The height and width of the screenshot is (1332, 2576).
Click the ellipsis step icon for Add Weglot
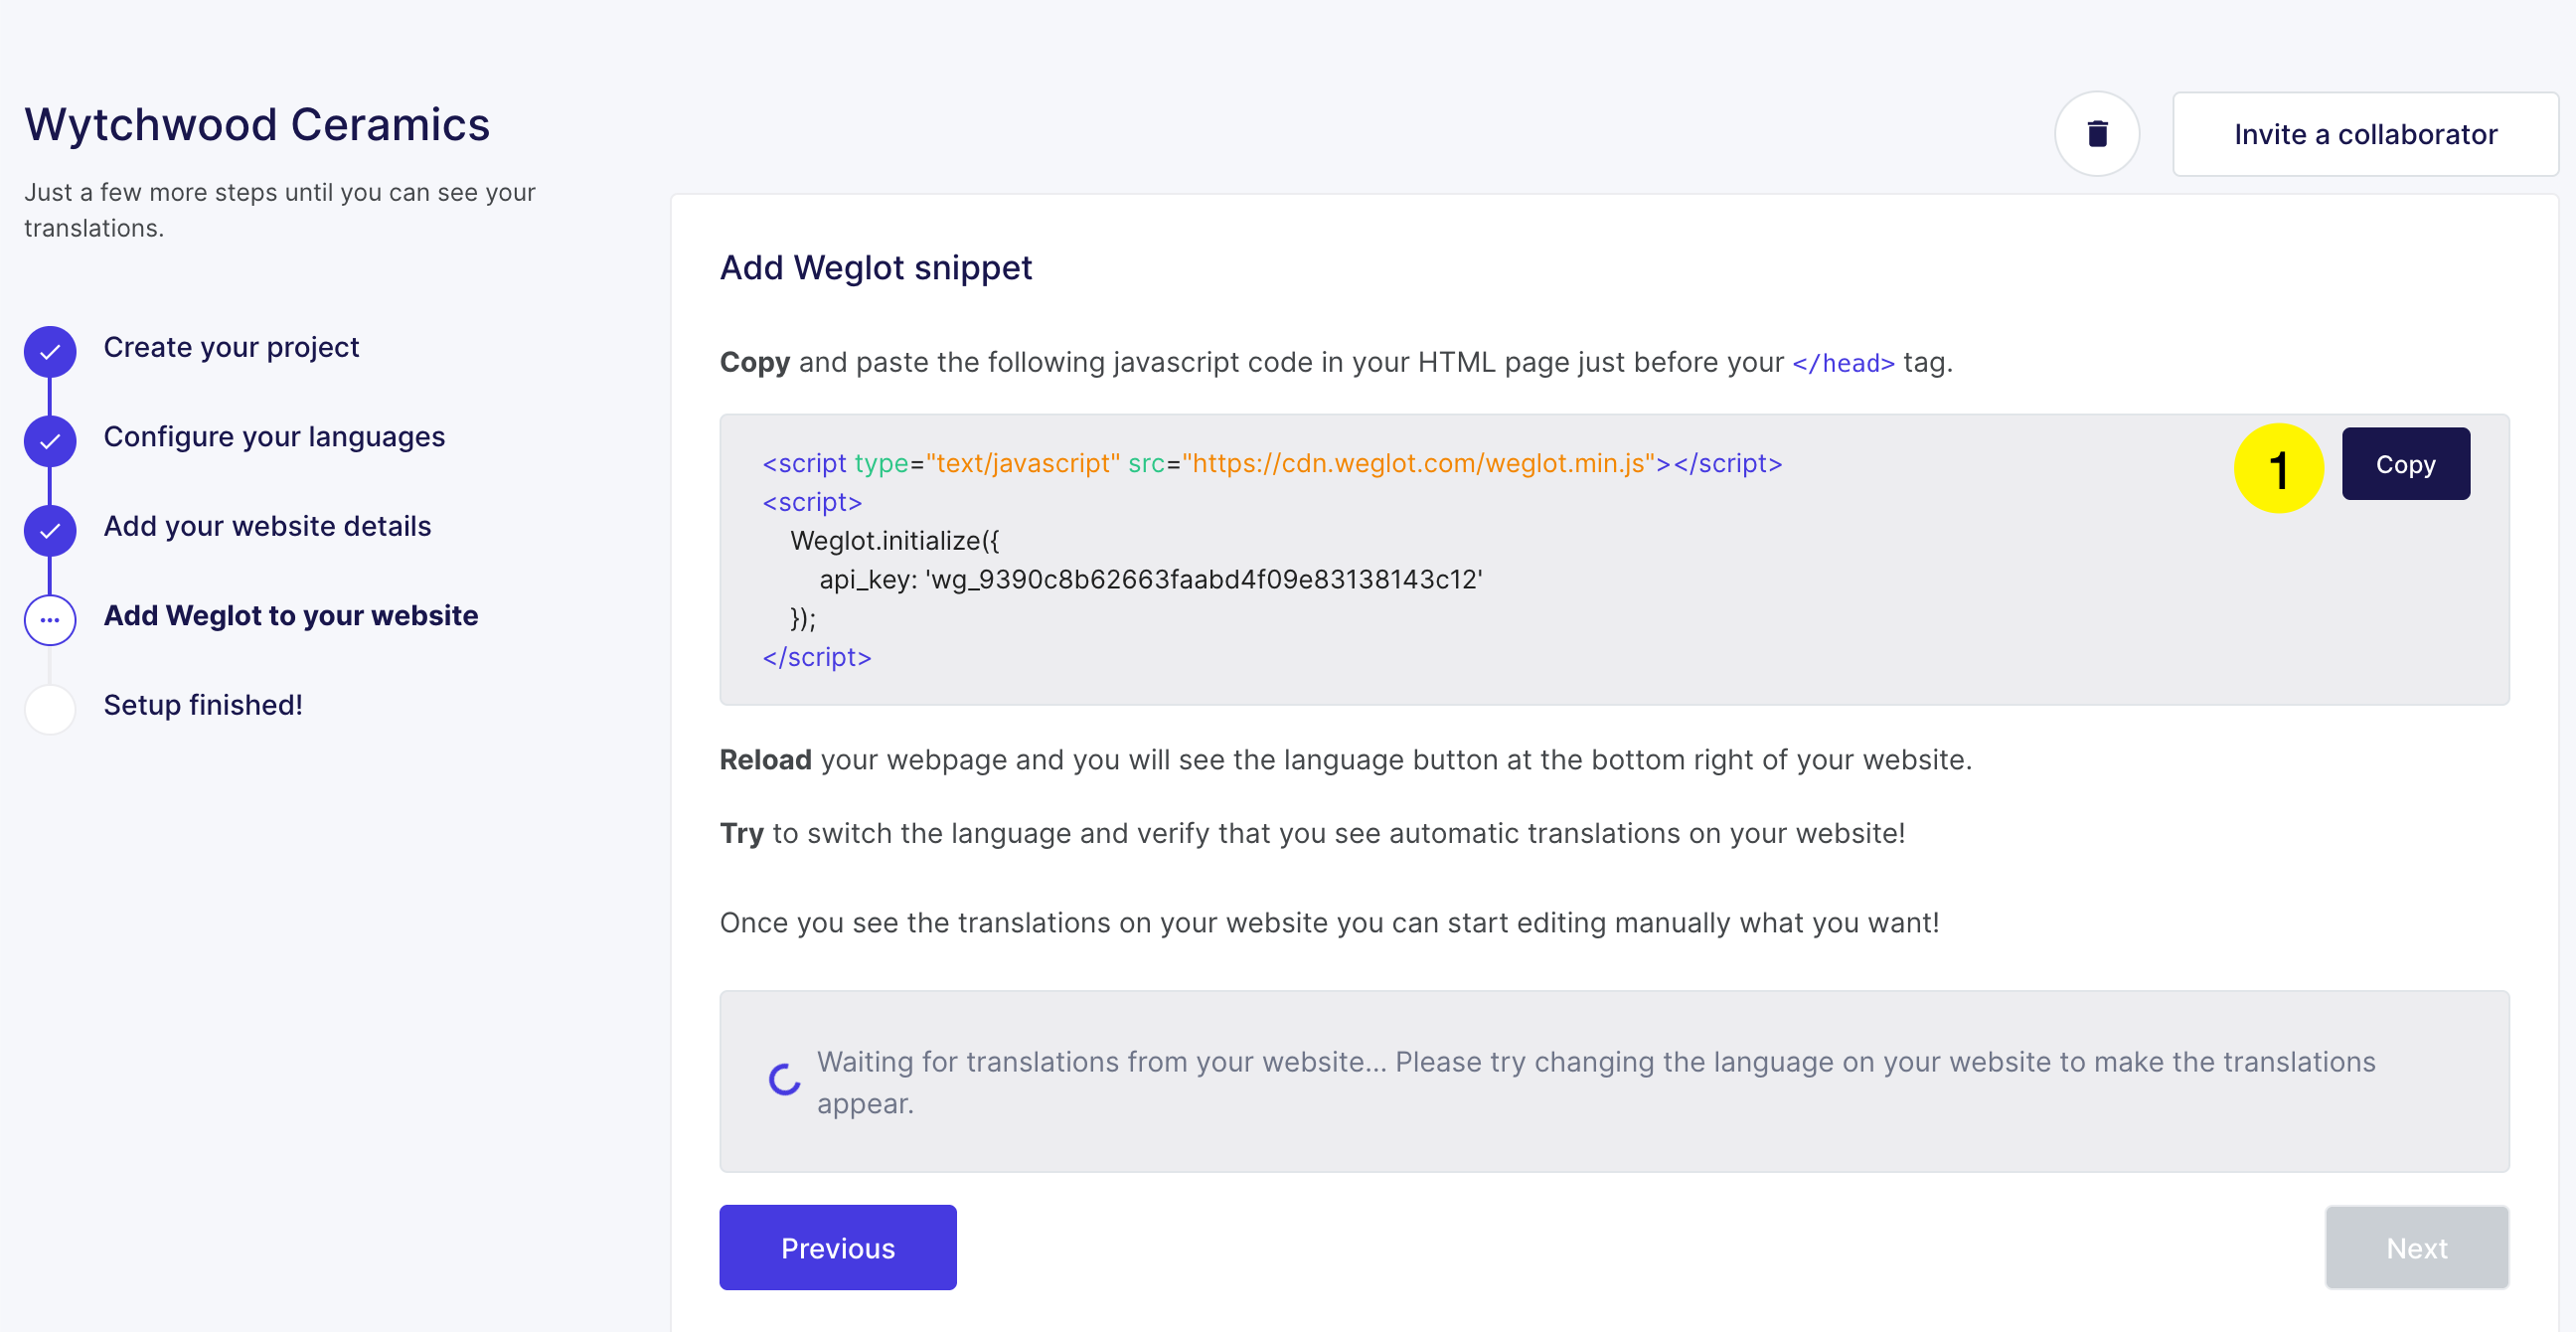pos(50,620)
